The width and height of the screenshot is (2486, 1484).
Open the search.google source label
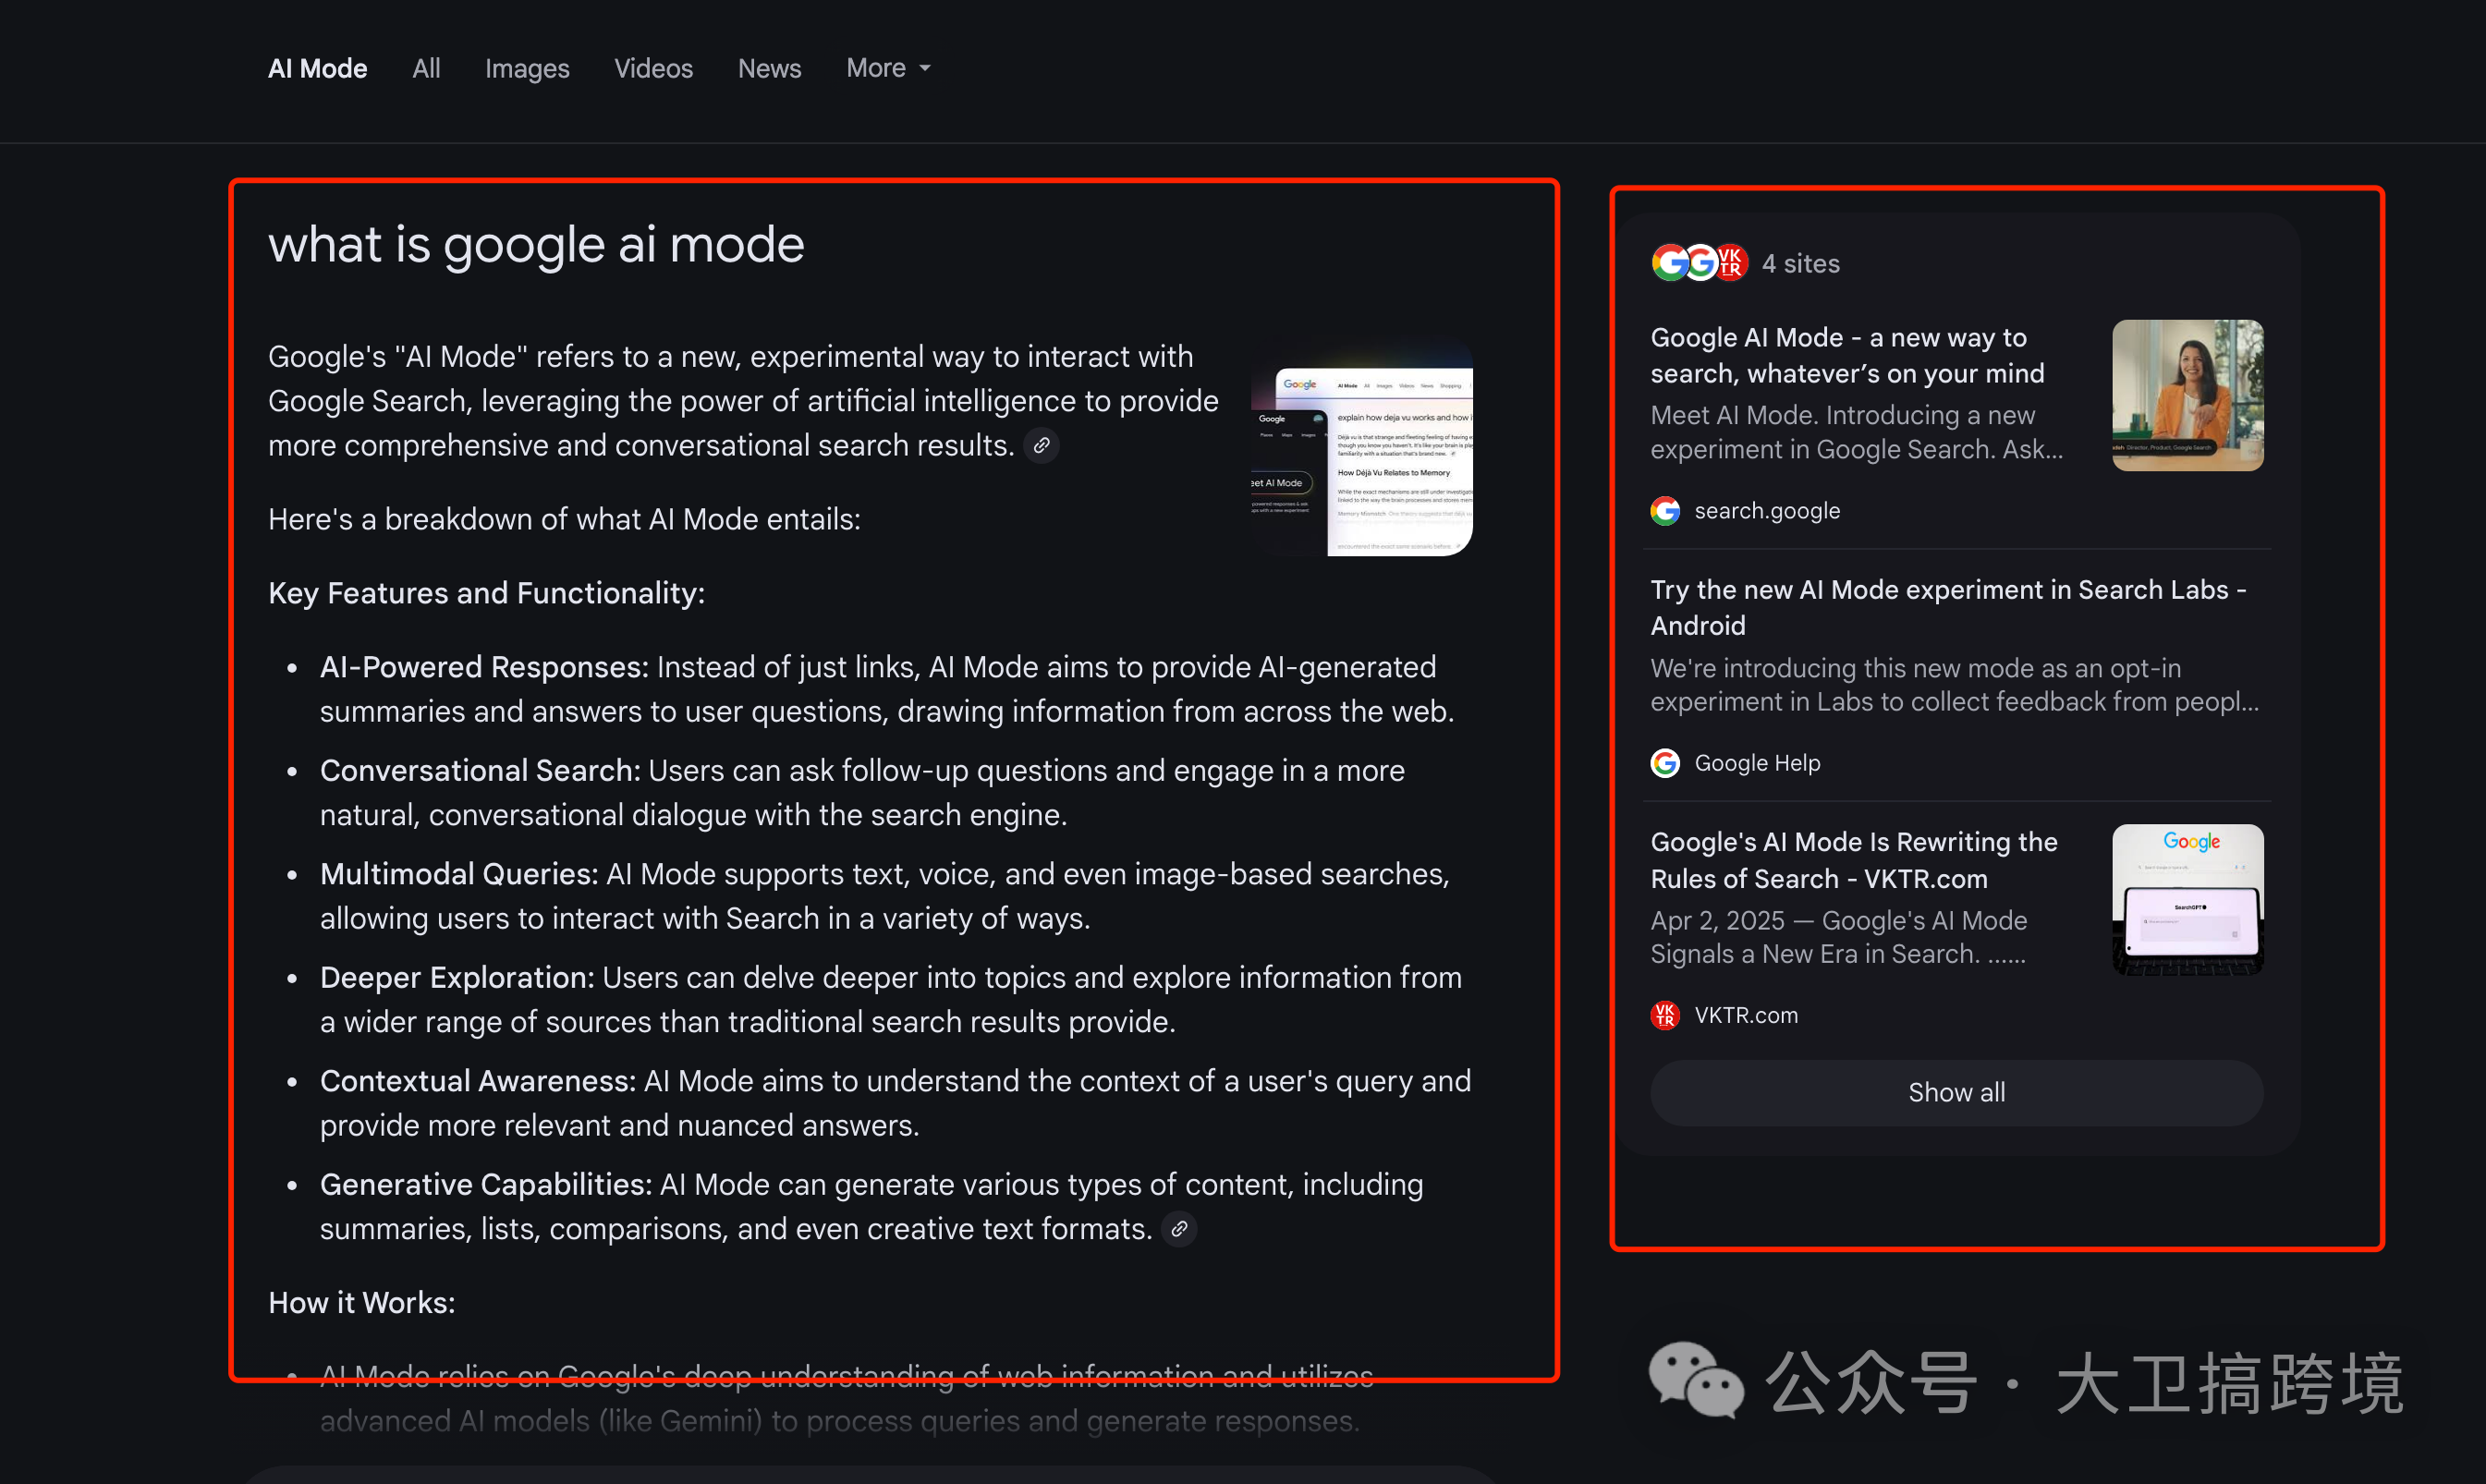(1767, 511)
